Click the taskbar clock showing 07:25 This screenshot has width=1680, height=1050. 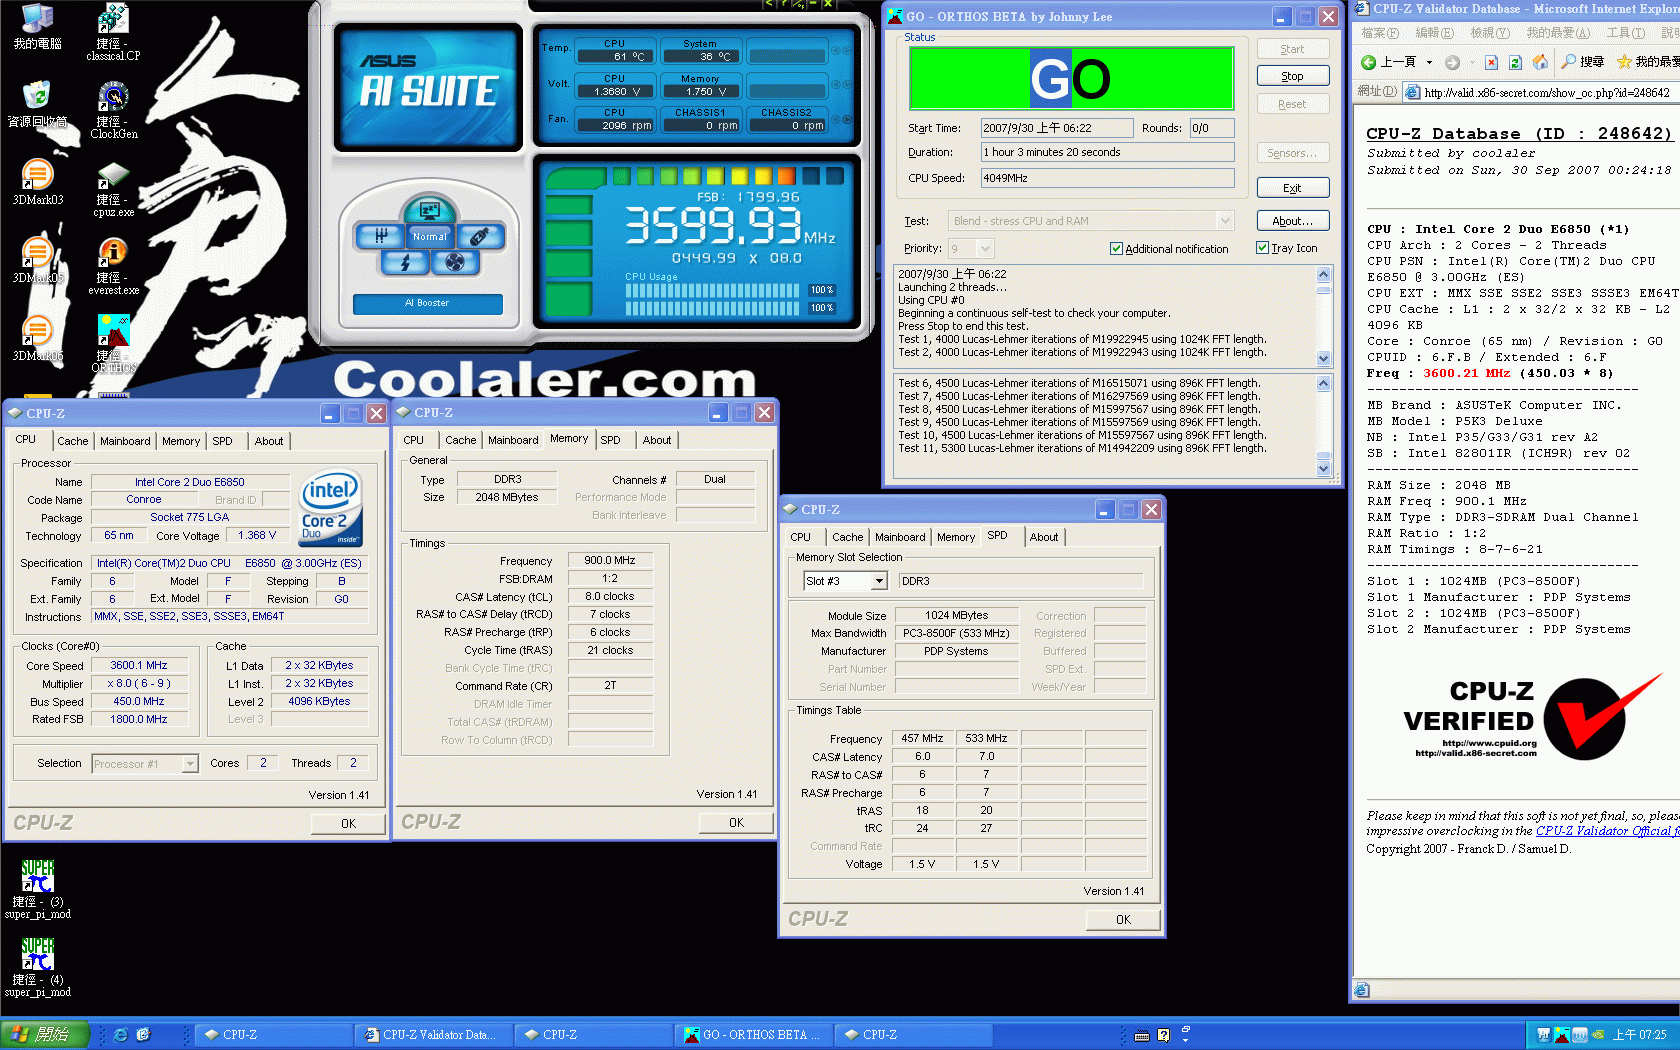tap(1640, 1035)
